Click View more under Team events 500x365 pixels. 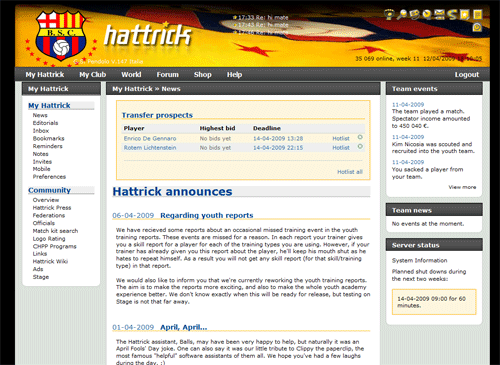click(462, 187)
